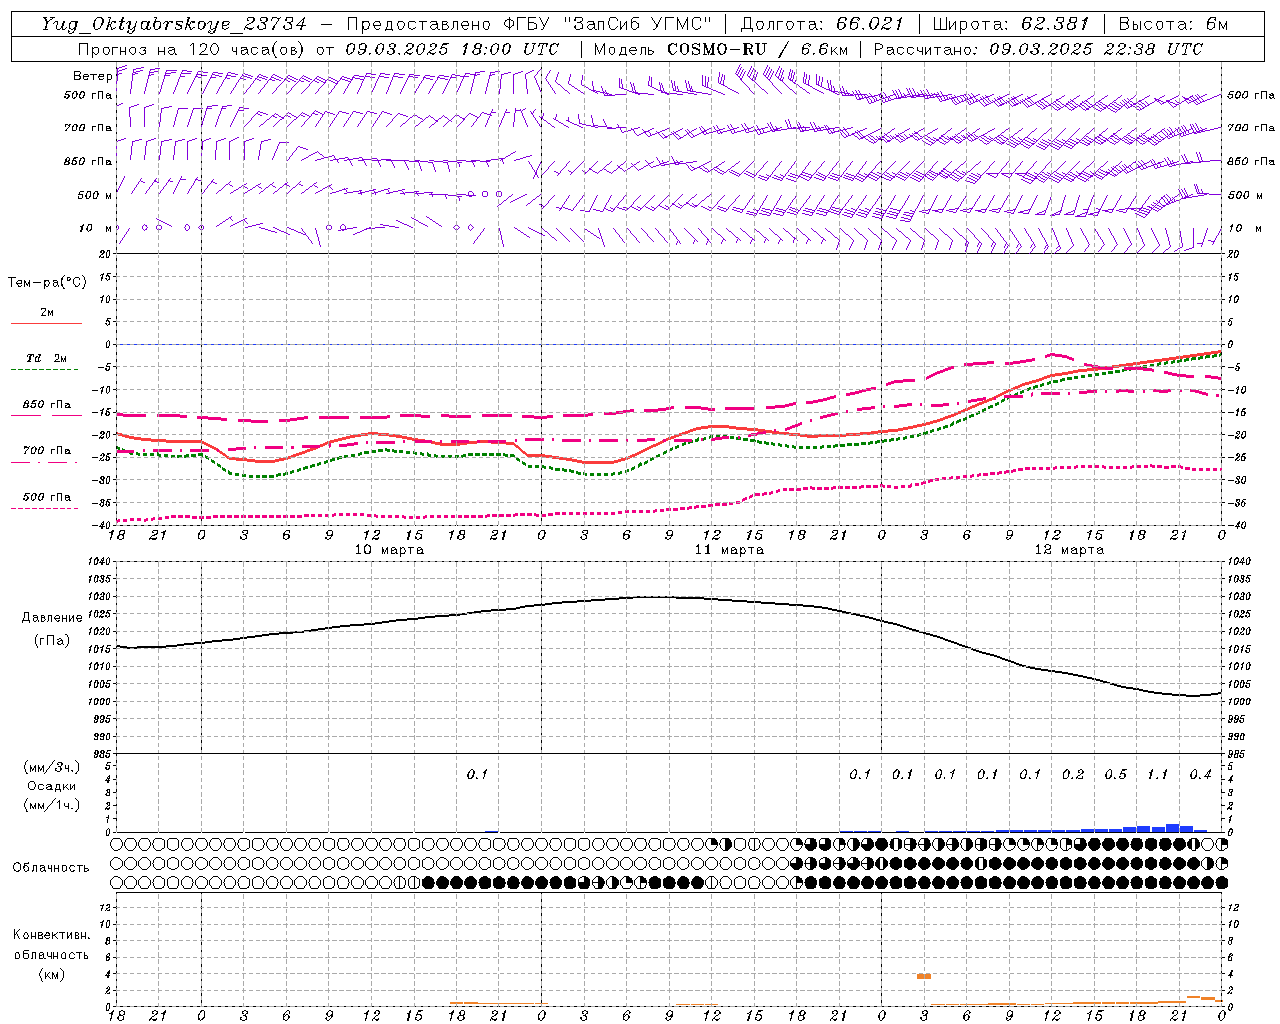Click the latitude value "Широта: 62.381"
This screenshot has width=1280, height=1024.
point(1010,24)
